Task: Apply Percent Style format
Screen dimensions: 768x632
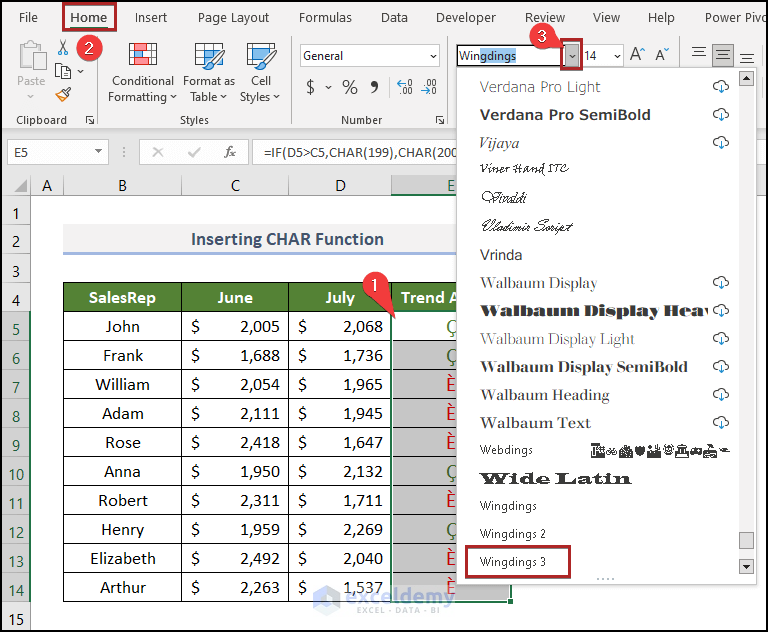Action: pos(350,88)
